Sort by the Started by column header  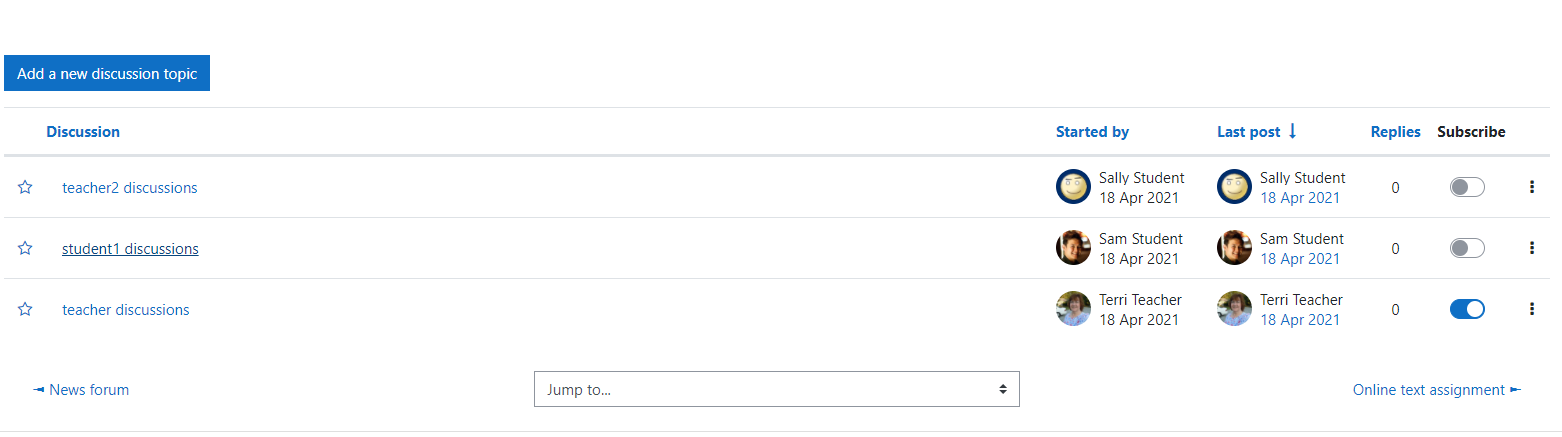(1092, 132)
